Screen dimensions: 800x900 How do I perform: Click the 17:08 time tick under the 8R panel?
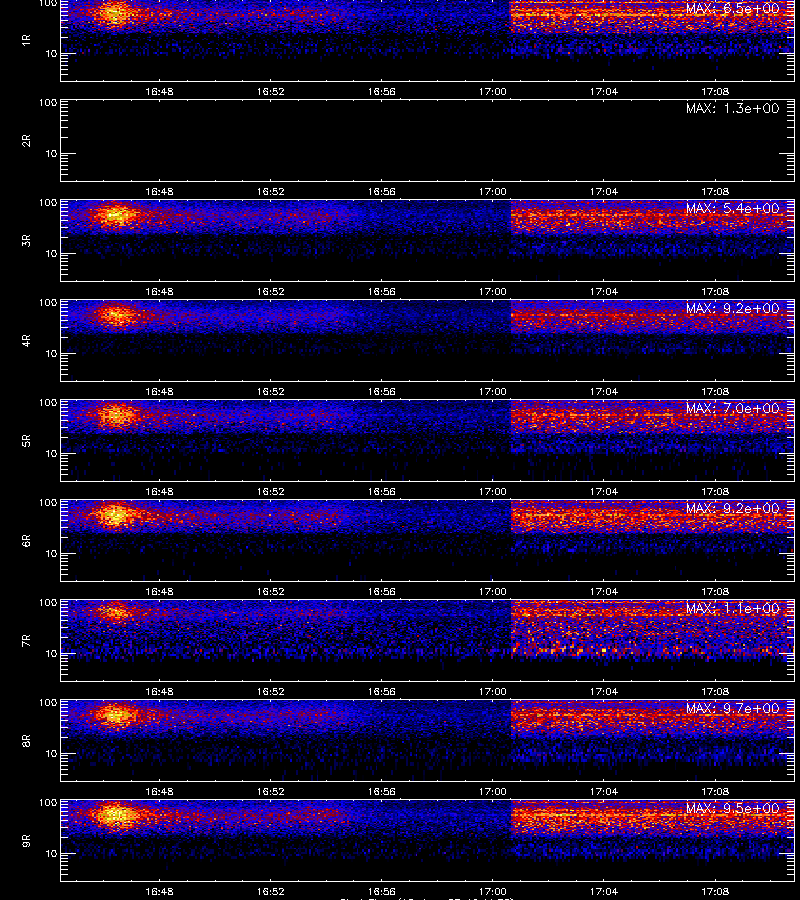click(715, 792)
